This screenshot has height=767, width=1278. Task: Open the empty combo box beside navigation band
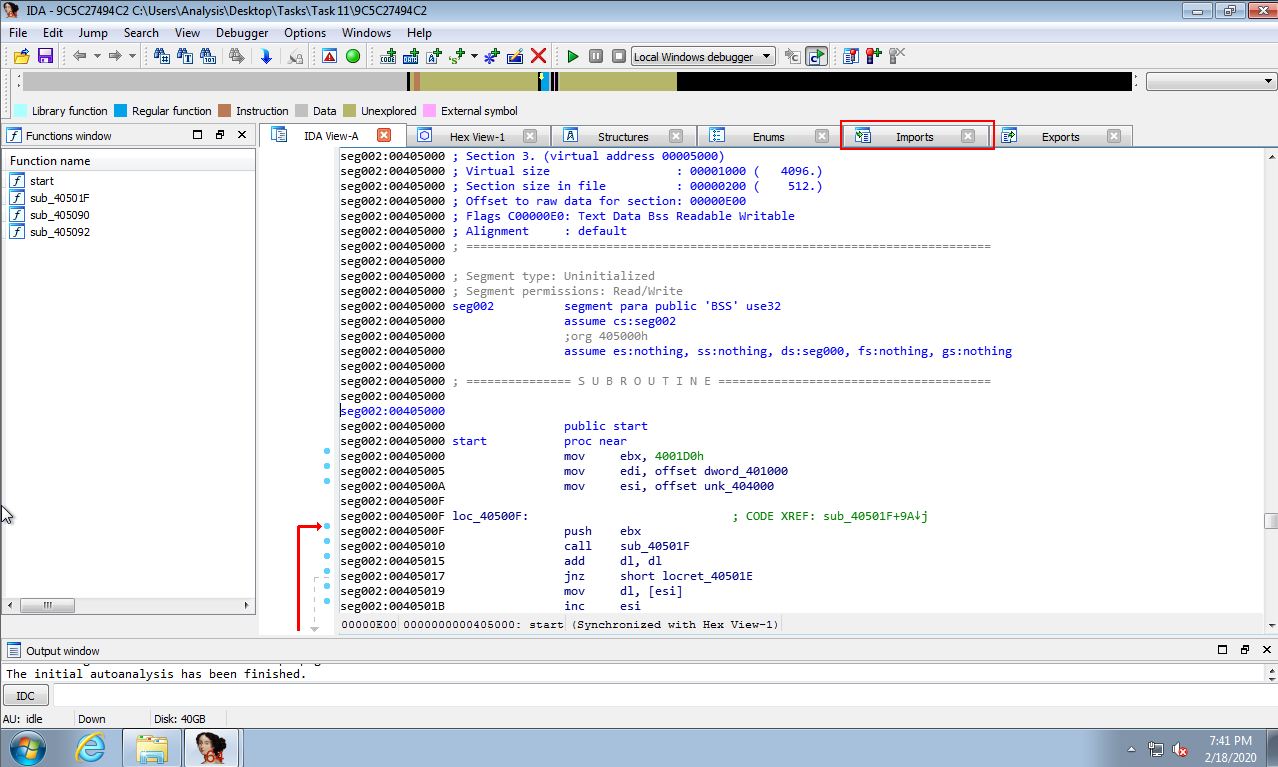(x=1210, y=82)
